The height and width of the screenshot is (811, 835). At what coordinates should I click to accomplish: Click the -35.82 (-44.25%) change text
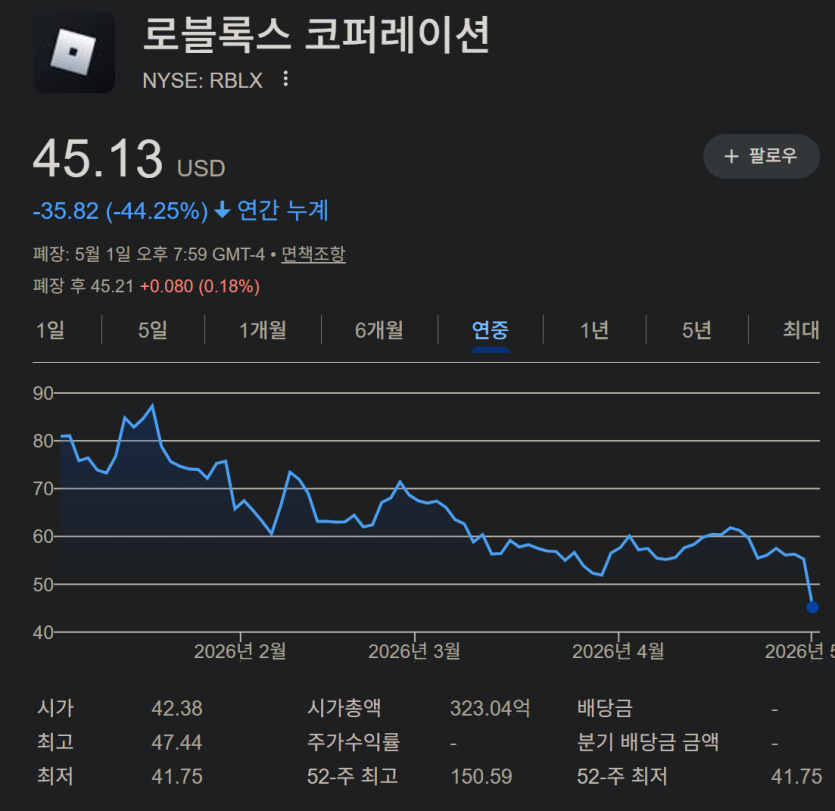120,211
